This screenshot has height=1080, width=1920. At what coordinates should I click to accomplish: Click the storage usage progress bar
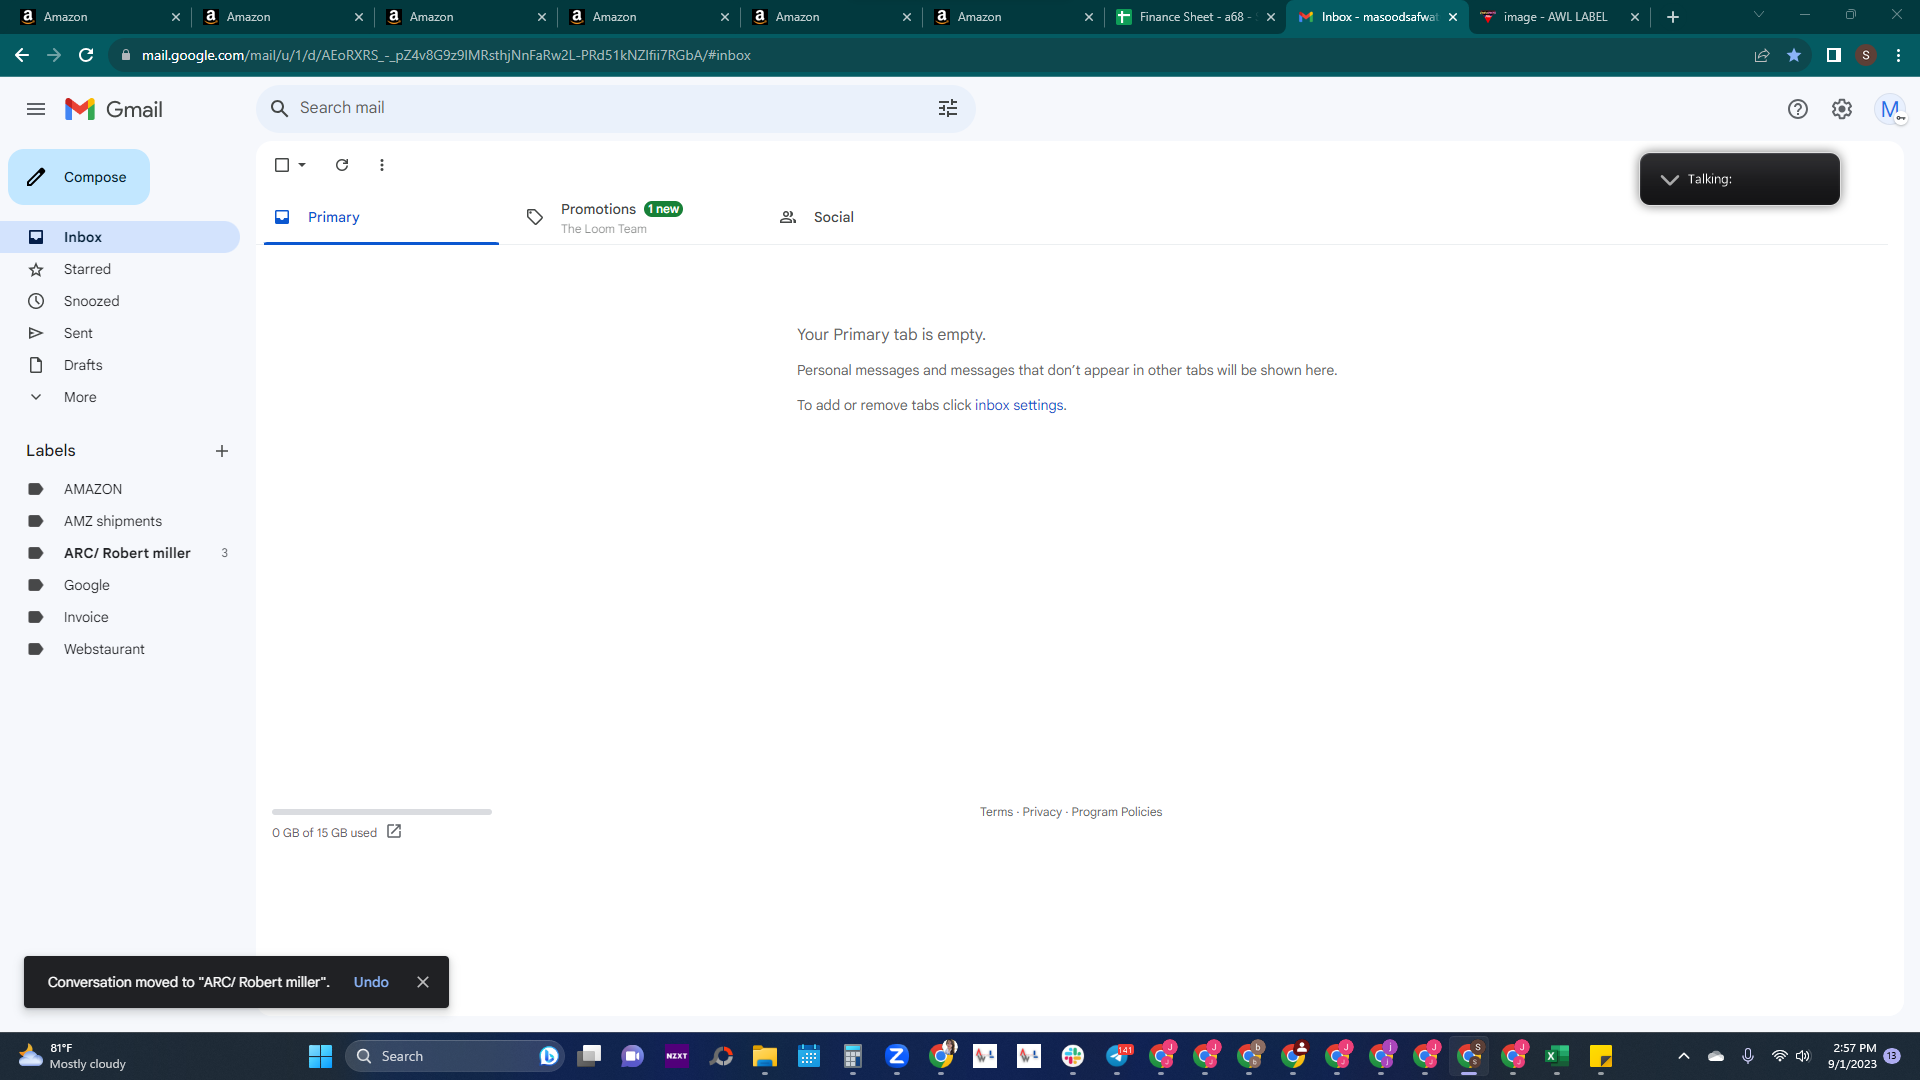click(382, 812)
